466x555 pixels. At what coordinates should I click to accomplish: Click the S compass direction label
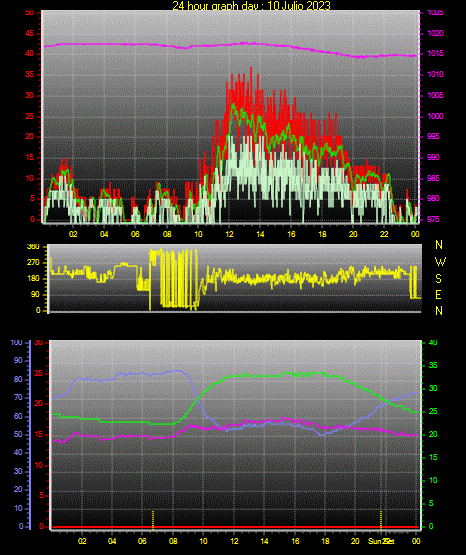coord(438,279)
